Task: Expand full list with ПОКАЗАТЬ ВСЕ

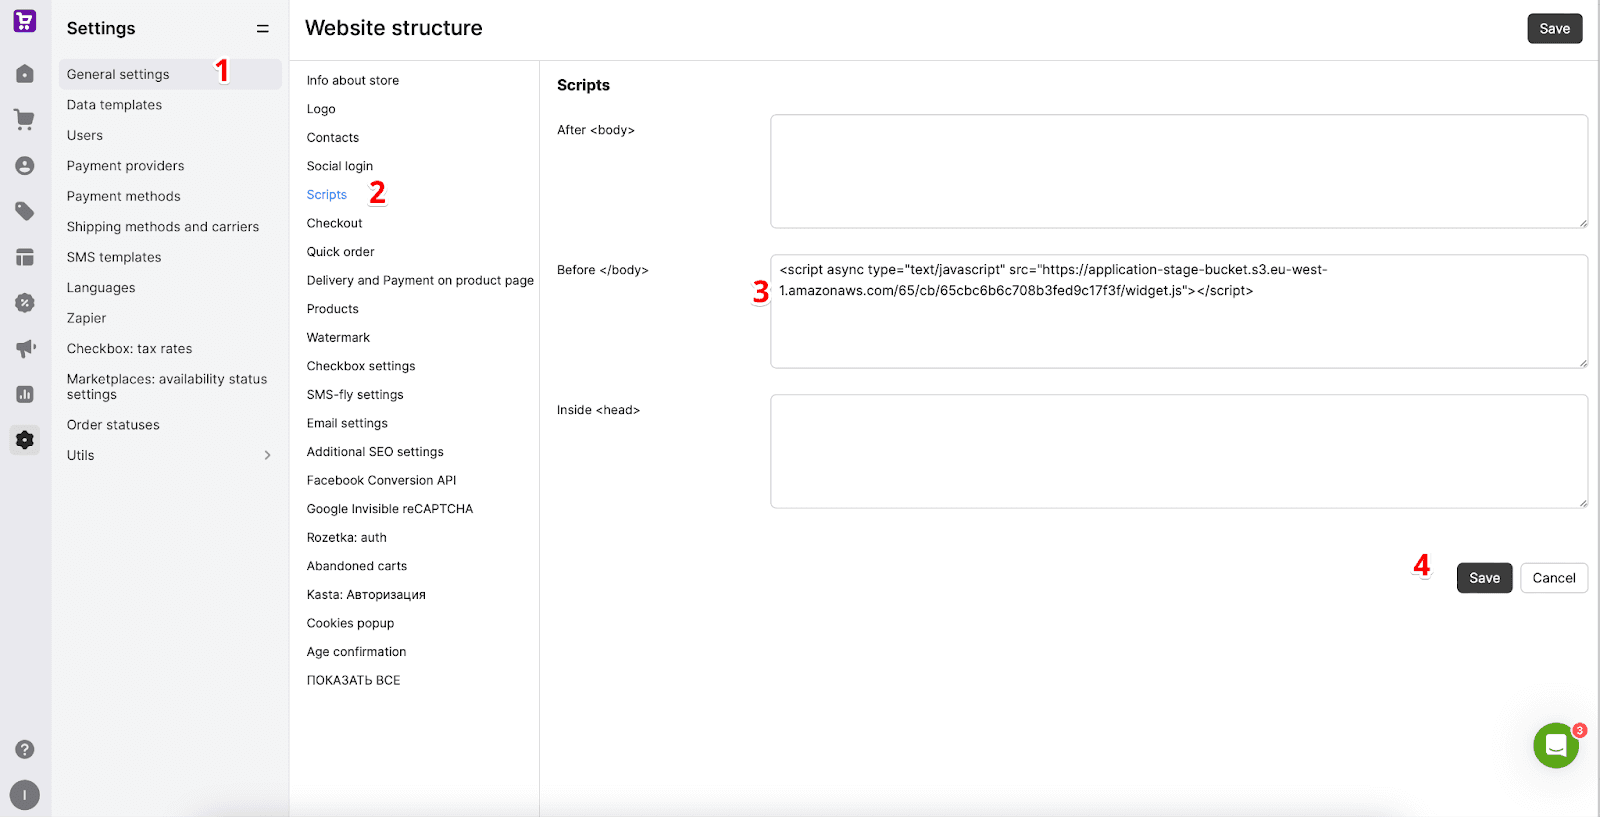Action: pos(353,681)
